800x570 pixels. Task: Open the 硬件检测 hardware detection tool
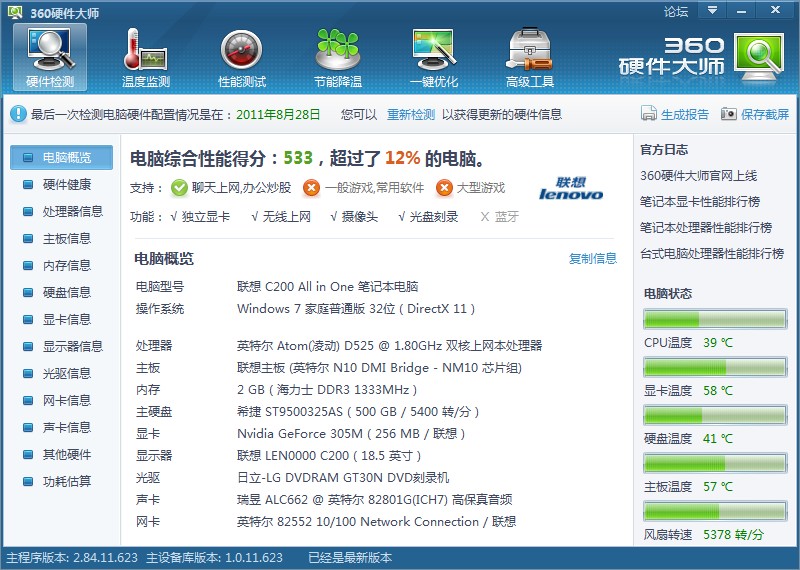[50, 57]
